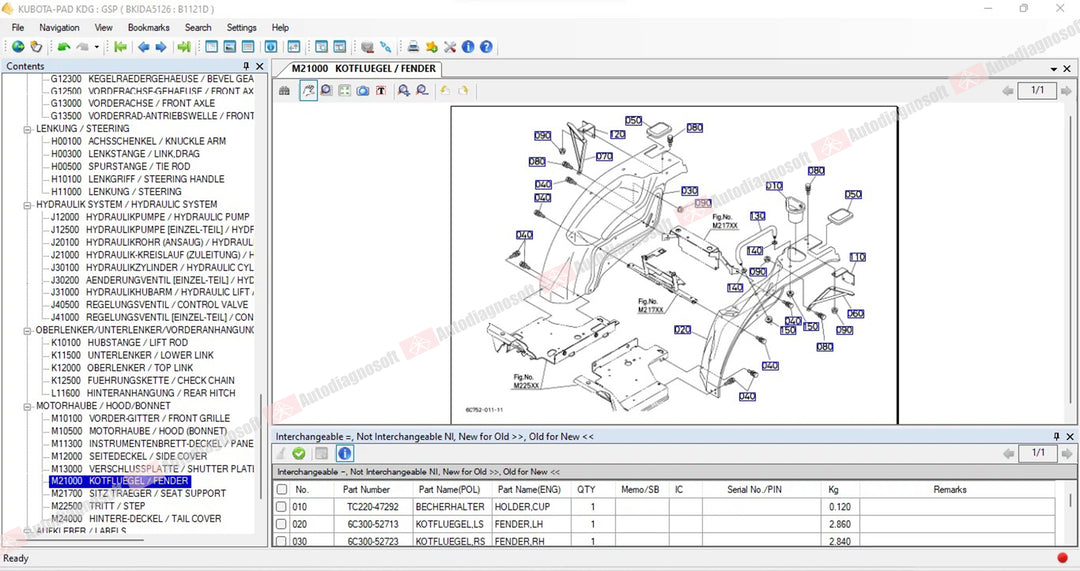Click part number TC220-47292 cell
Viewport: 1080px width, 571px height.
[373, 507]
